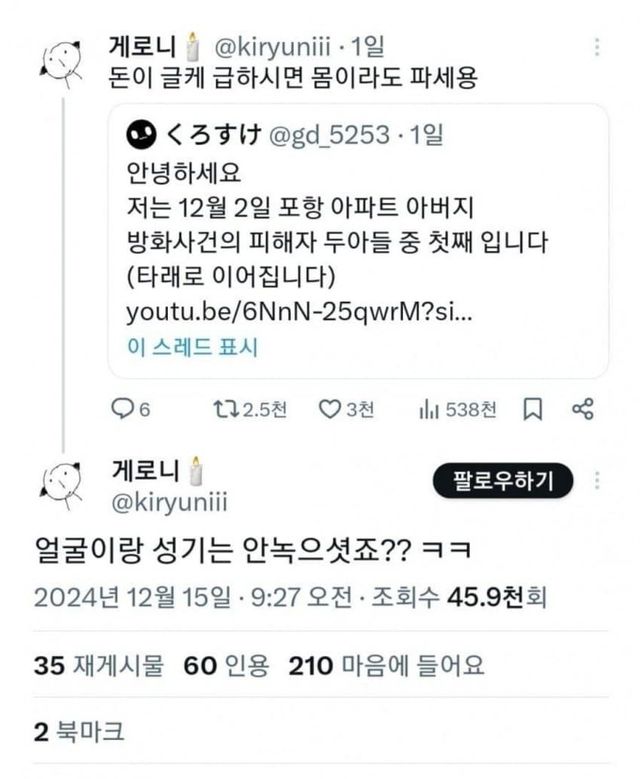
Task: Open the youtu.be link in quoted tweet
Action: click(299, 311)
